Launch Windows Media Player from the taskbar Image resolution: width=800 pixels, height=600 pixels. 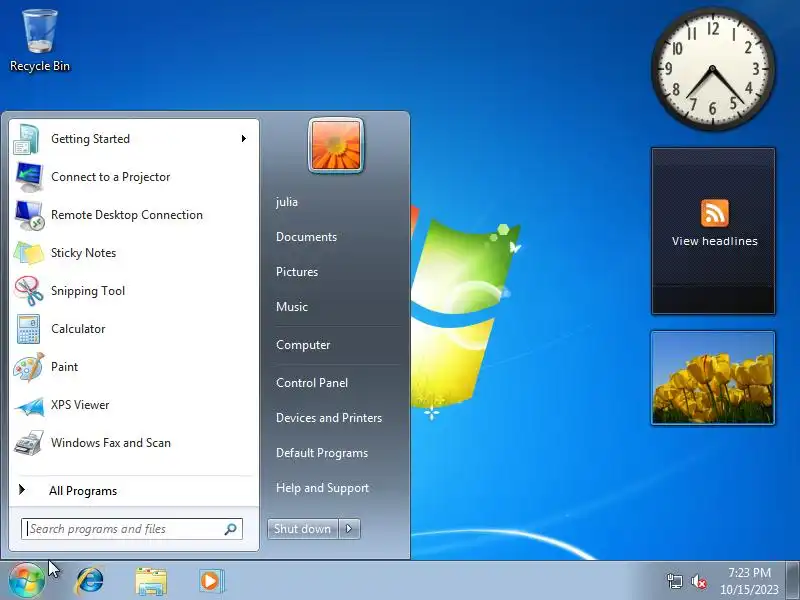(x=211, y=581)
